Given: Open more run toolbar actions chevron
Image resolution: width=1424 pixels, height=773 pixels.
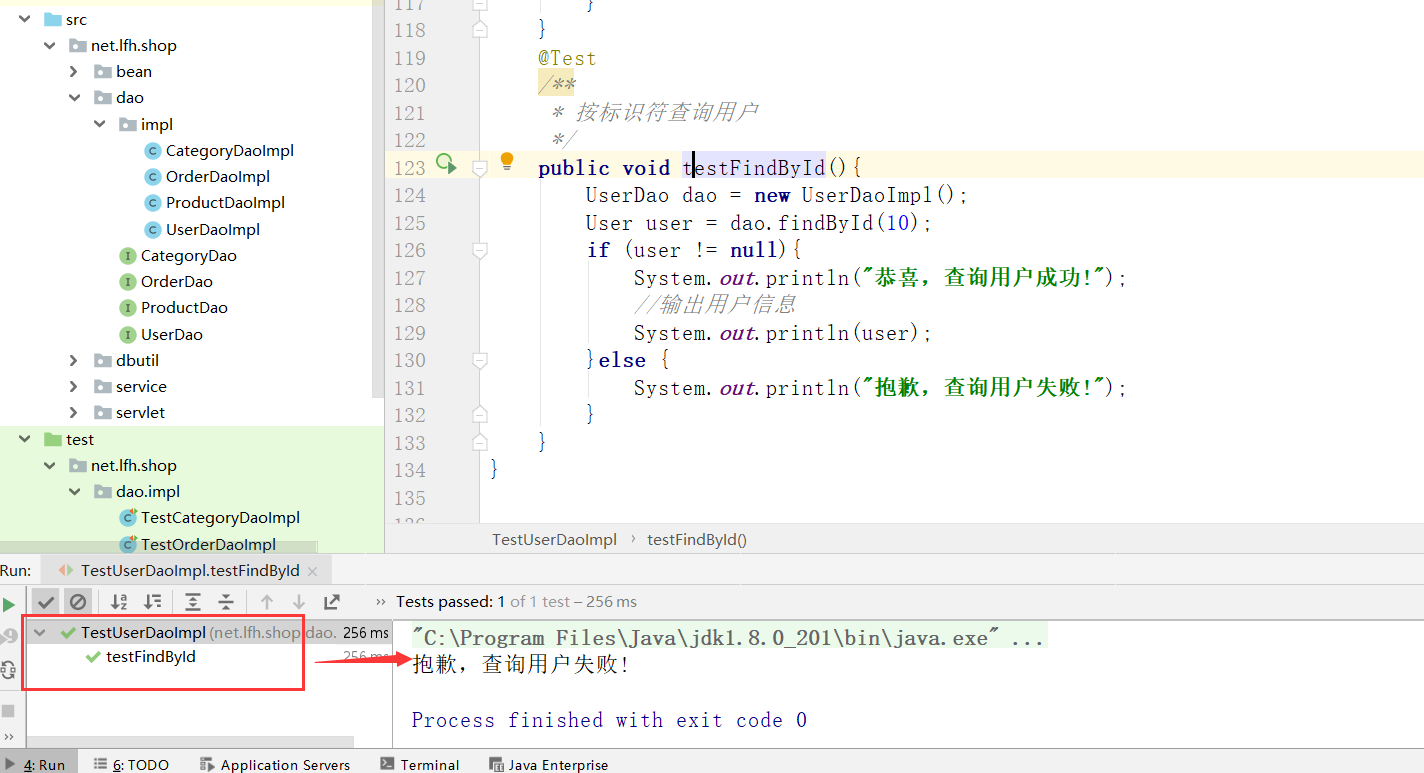Looking at the screenshot, I should coord(8,737).
